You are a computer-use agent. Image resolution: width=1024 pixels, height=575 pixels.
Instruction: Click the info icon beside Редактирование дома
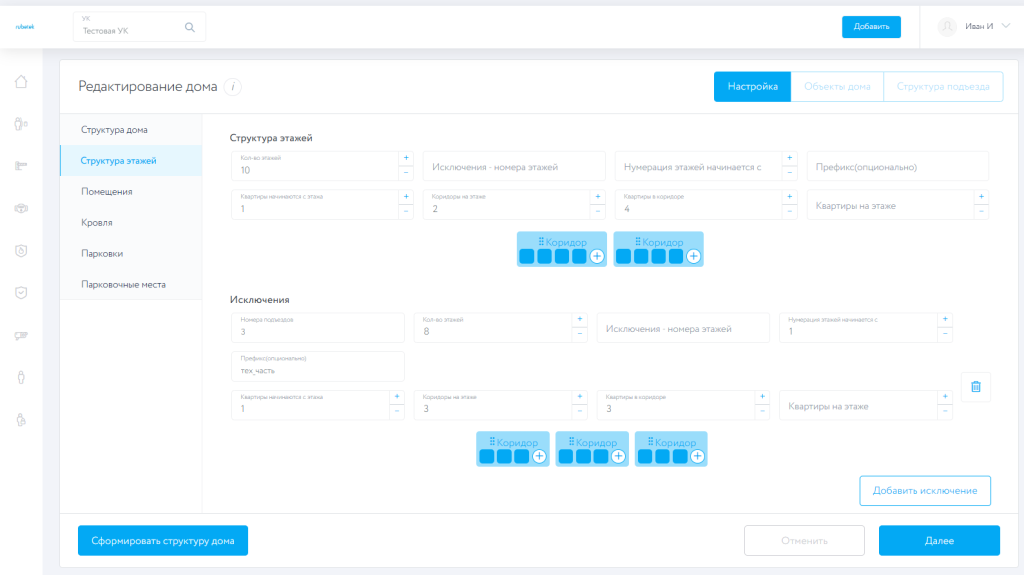tap(233, 87)
